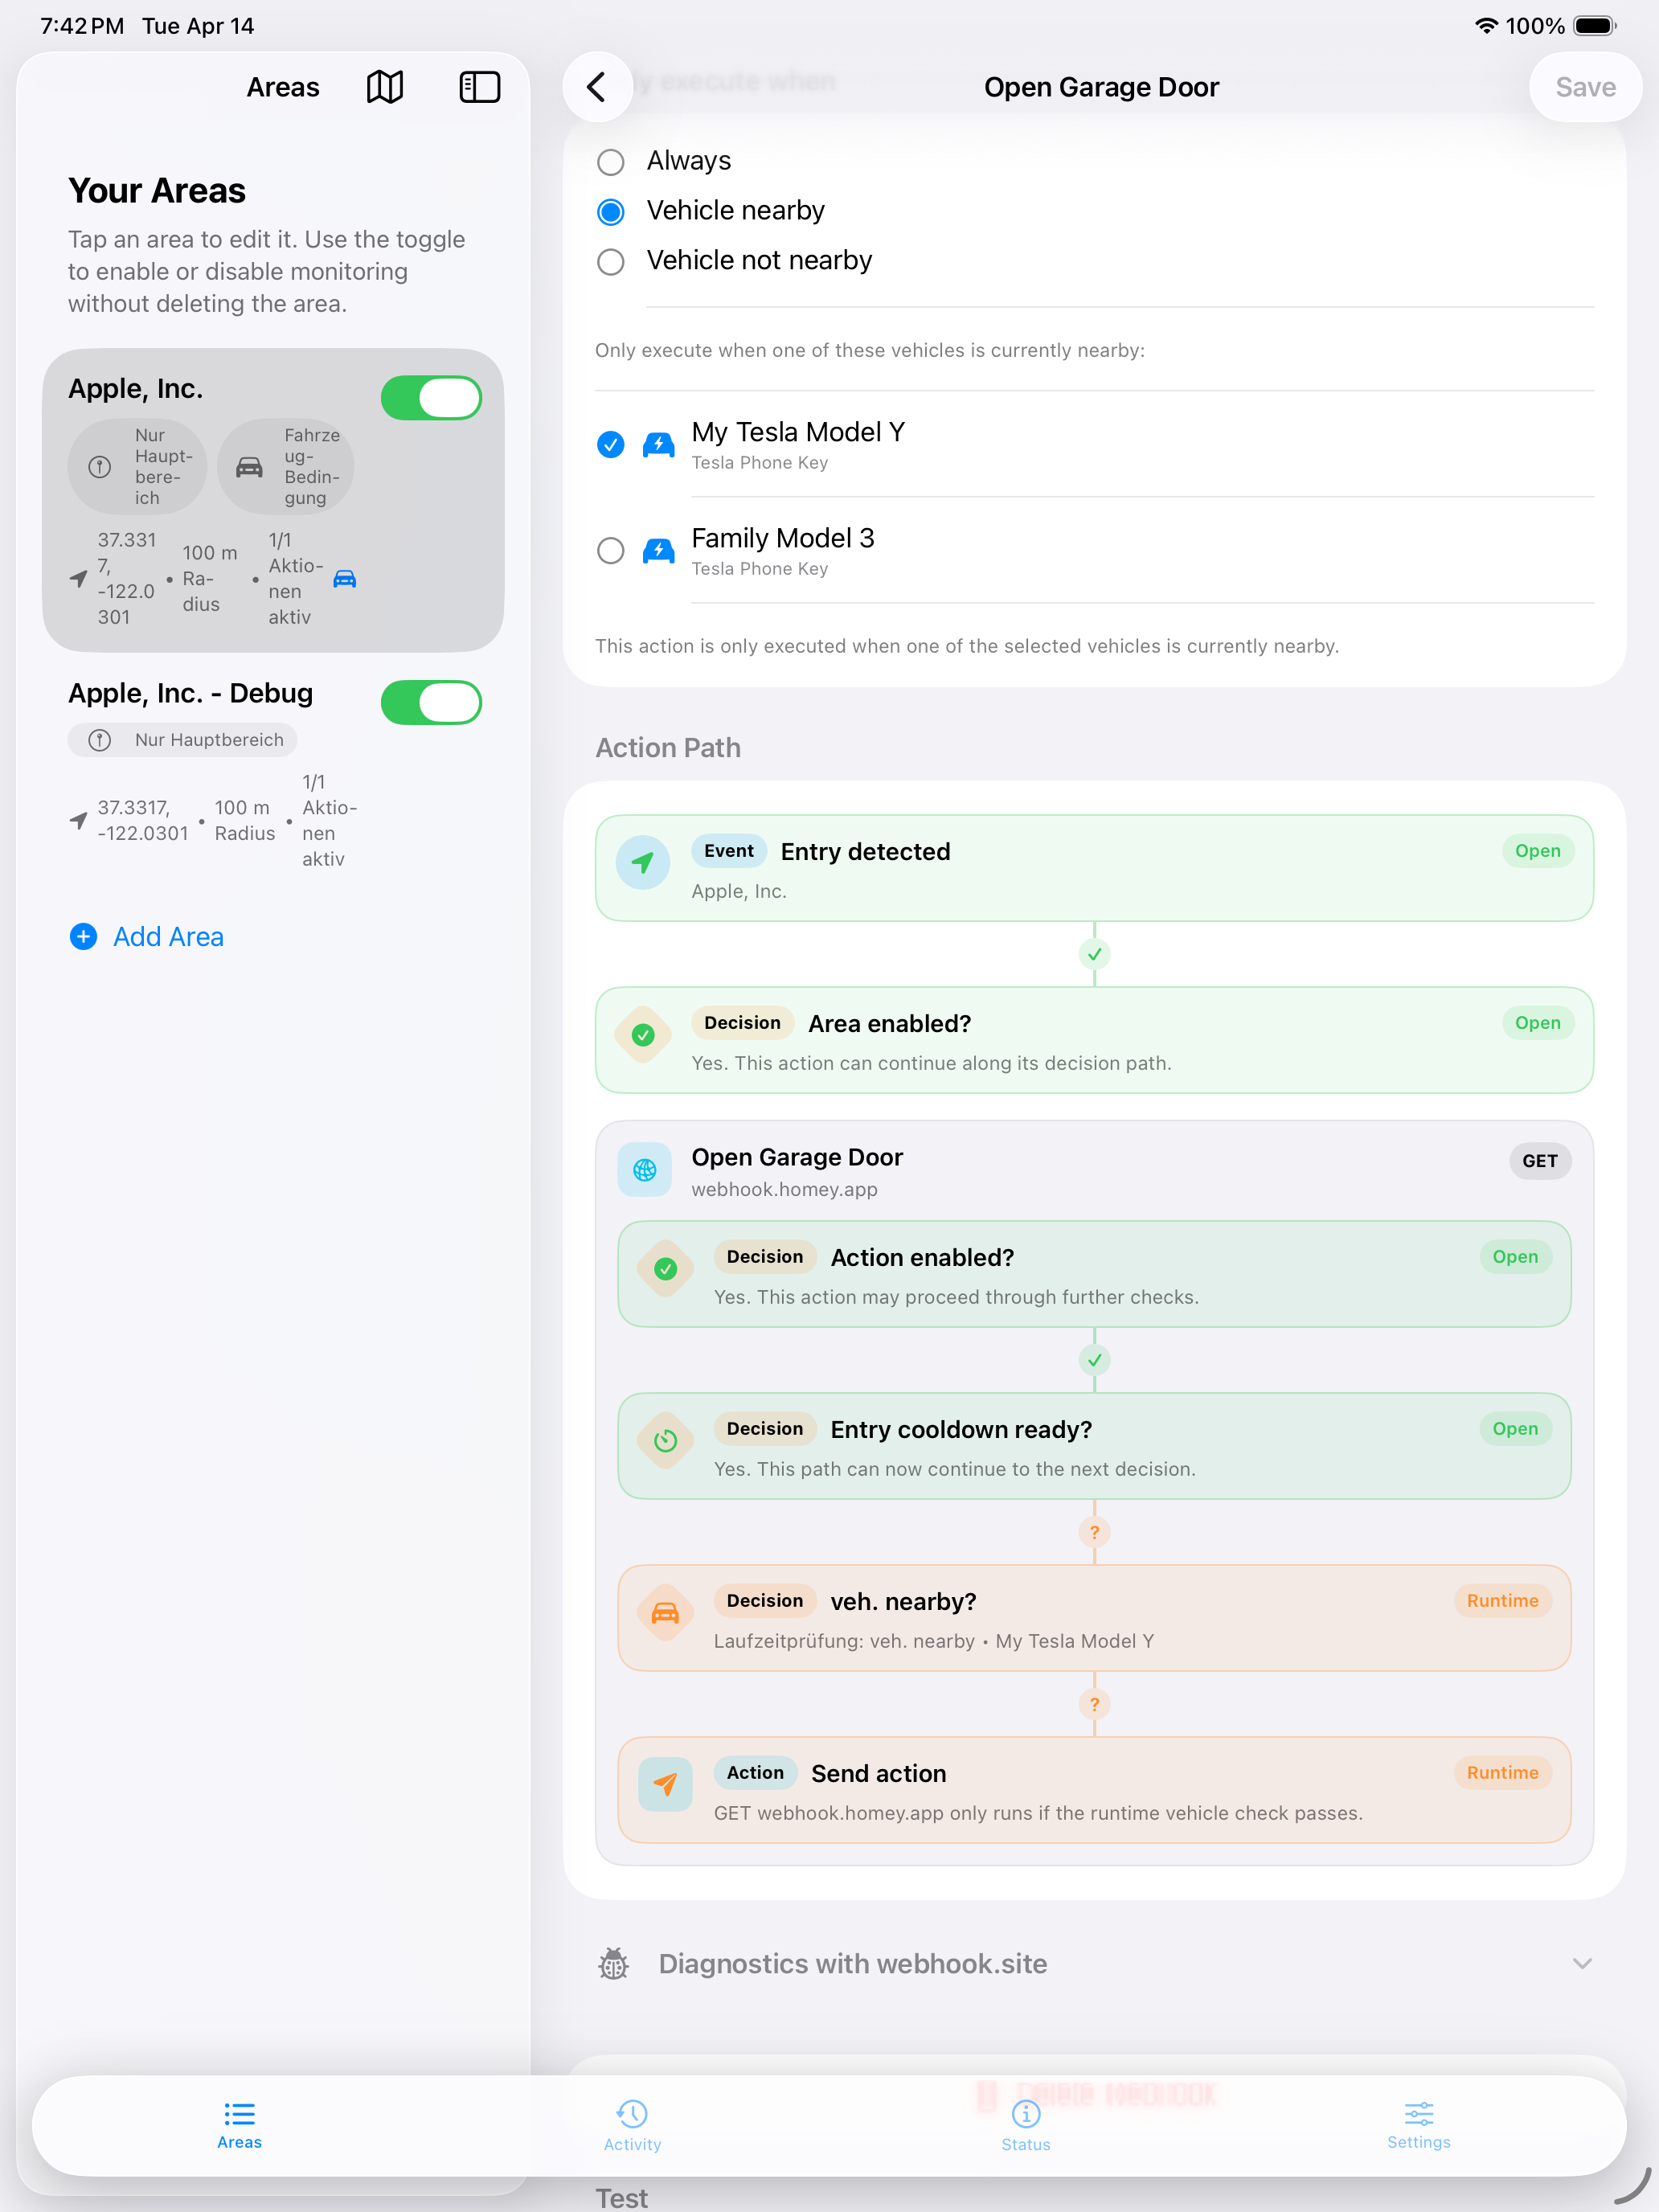Screen dimensions: 1659x2212
Task: Switch to the Status tab
Action: pos(1026,2126)
